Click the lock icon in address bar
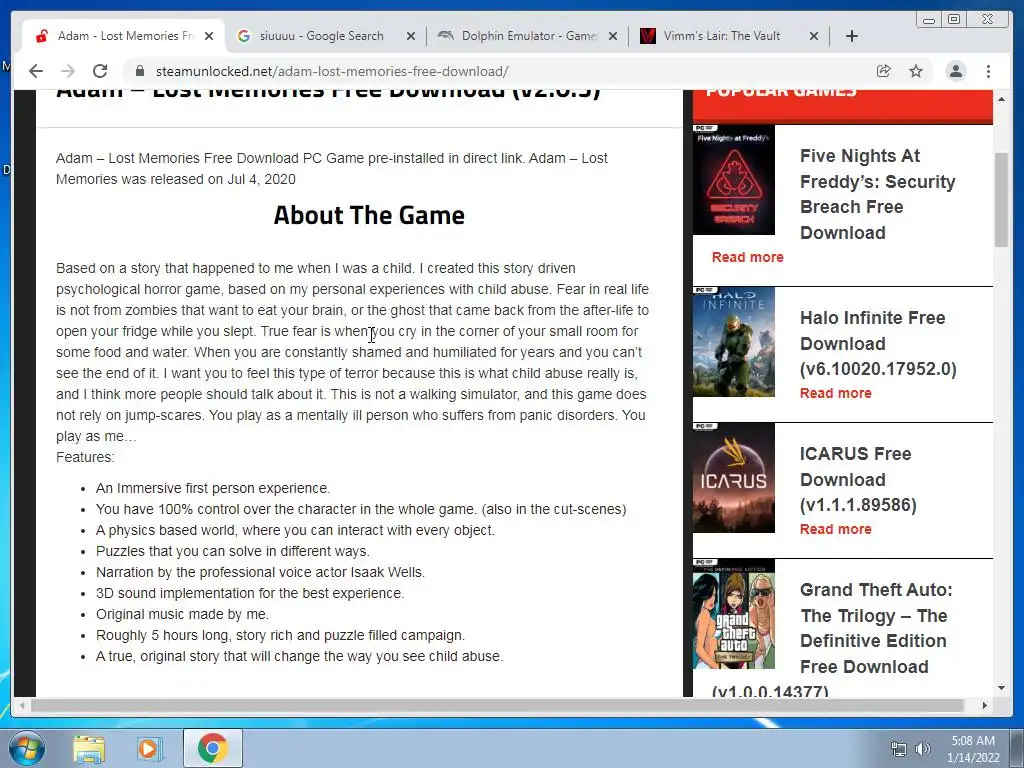 139,71
